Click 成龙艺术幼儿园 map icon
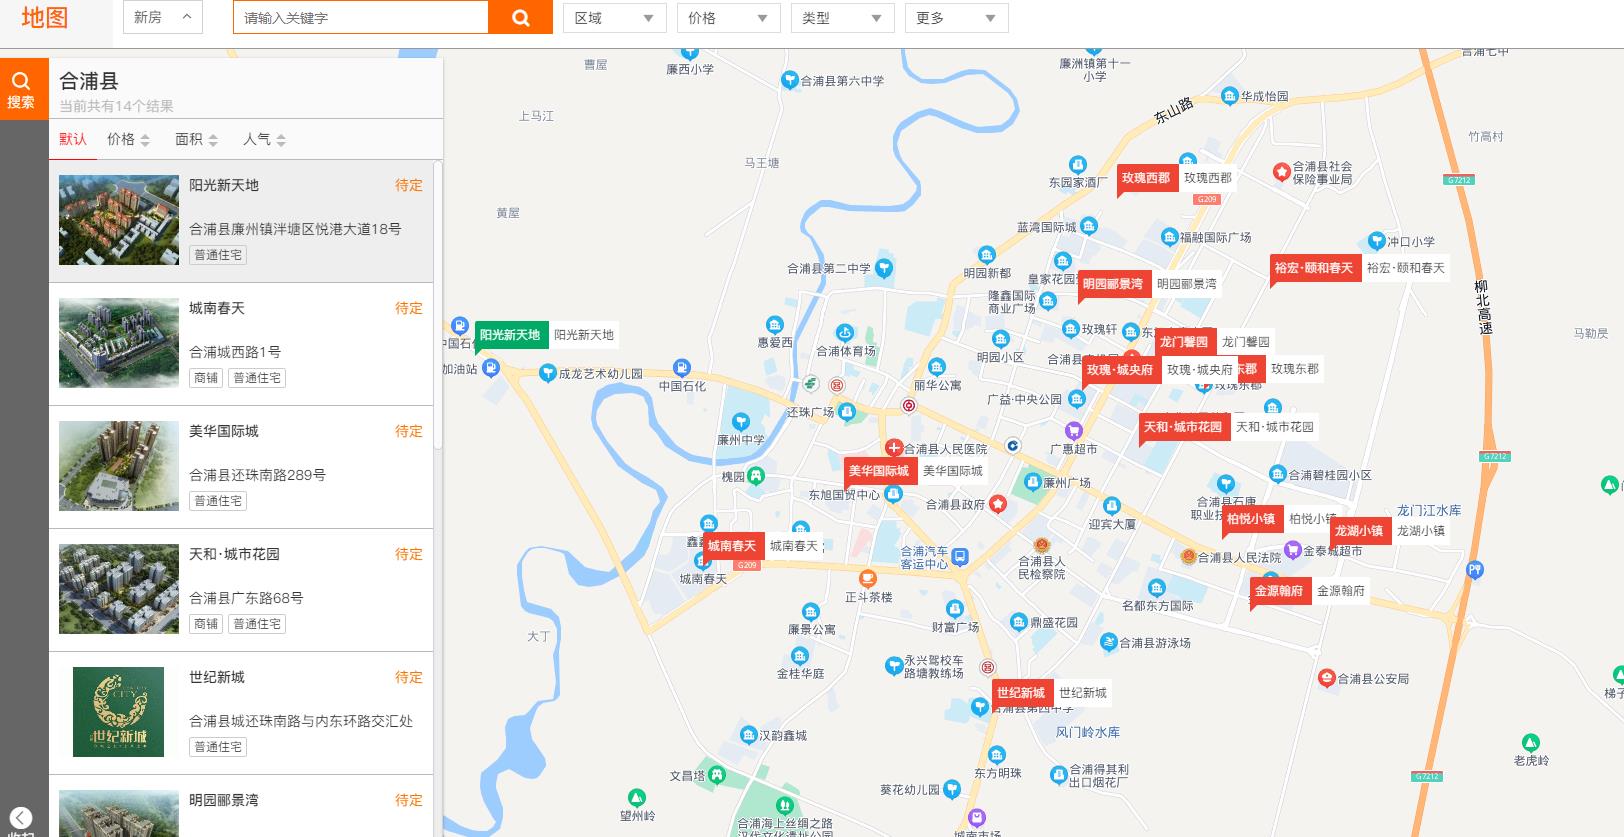This screenshot has width=1624, height=837. (547, 373)
